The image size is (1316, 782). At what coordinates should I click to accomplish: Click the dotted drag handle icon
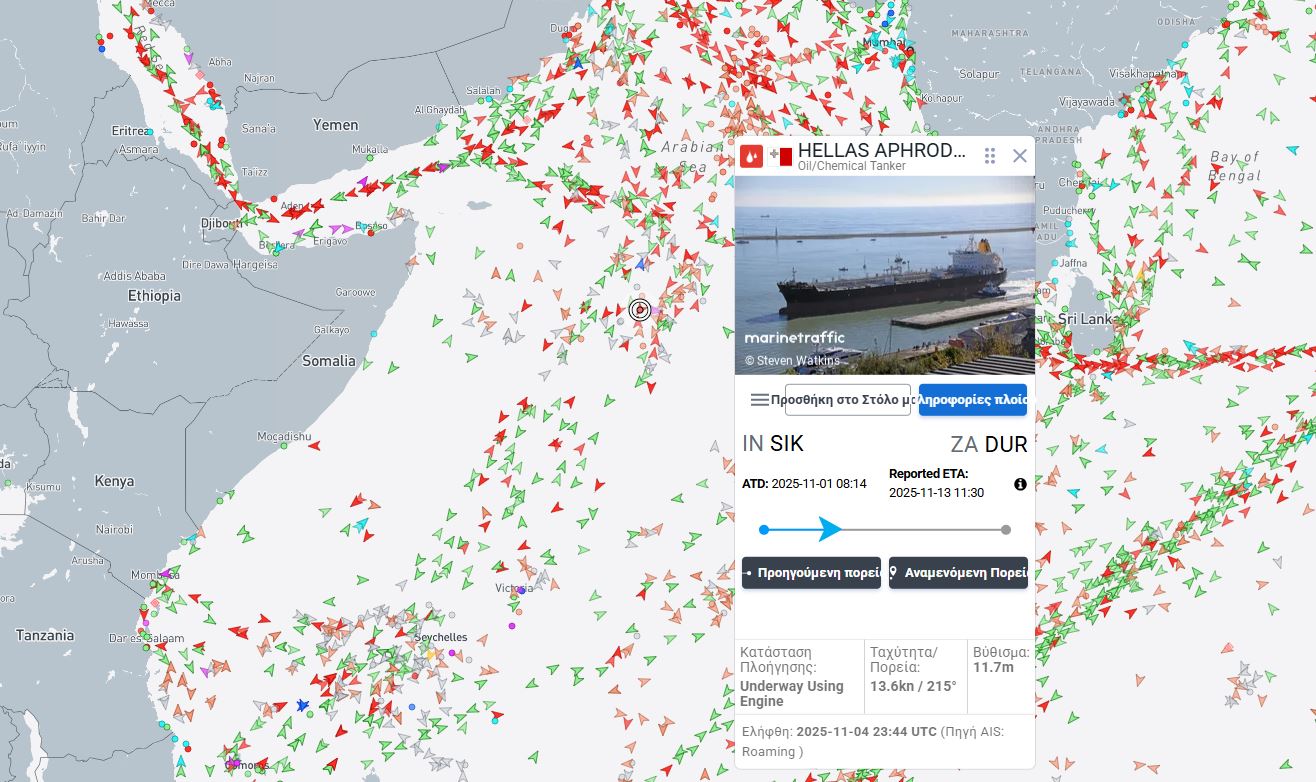point(990,156)
